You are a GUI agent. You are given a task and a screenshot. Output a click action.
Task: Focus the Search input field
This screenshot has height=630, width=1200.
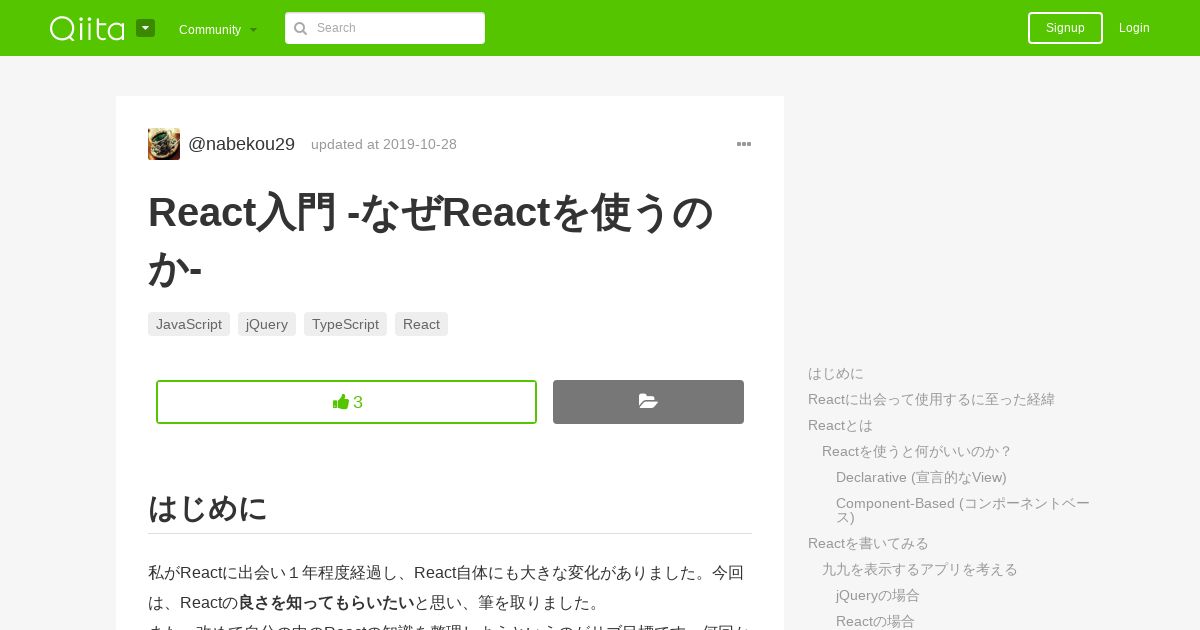385,28
